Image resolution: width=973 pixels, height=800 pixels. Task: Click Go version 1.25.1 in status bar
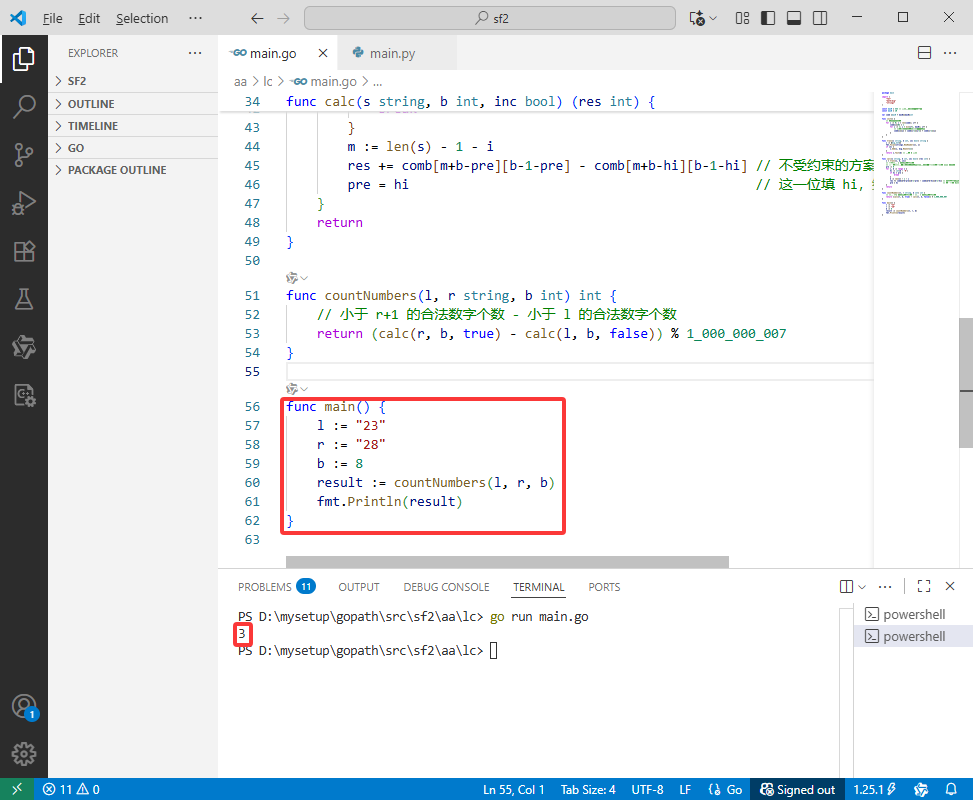click(x=875, y=789)
